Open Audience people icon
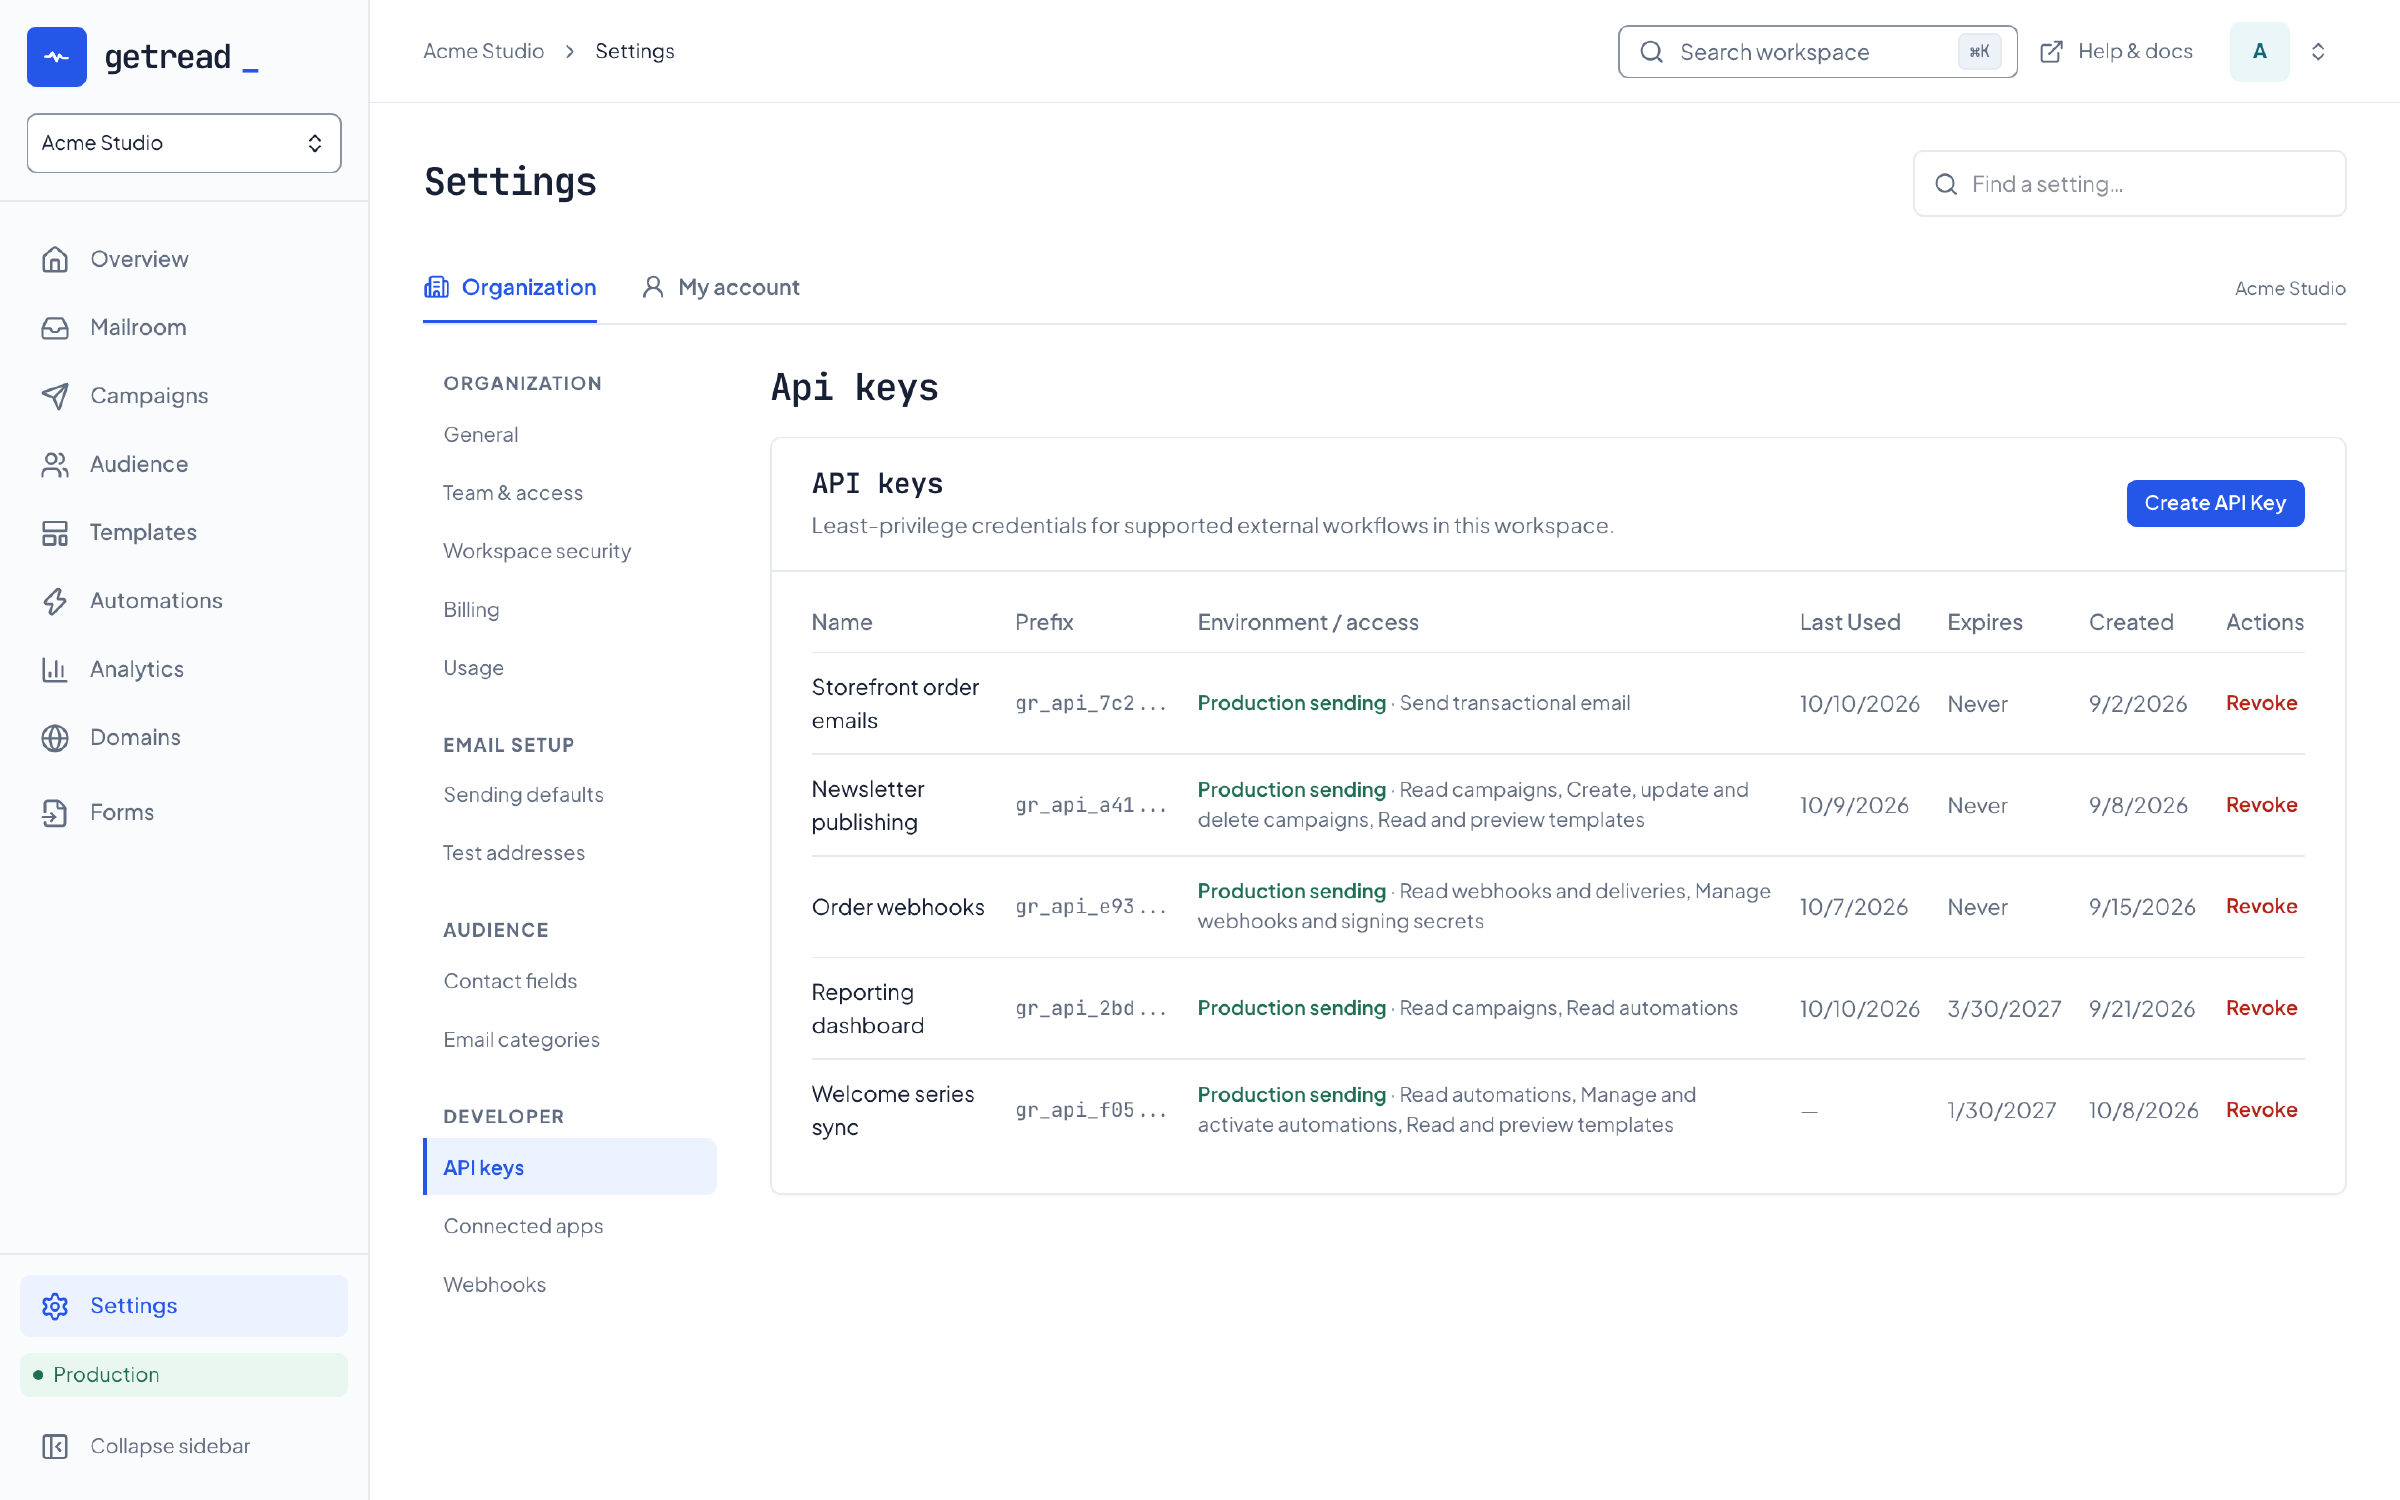The width and height of the screenshot is (2400, 1500). 55,464
